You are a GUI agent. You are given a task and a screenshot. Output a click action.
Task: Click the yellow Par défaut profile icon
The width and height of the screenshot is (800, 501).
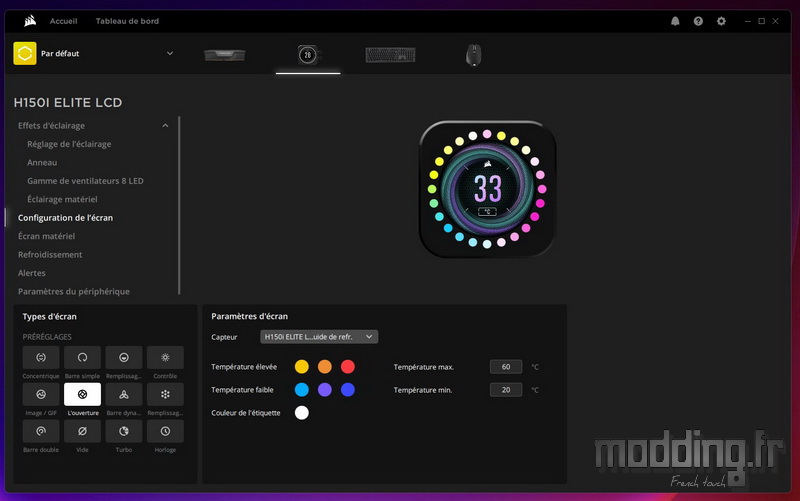[24, 53]
